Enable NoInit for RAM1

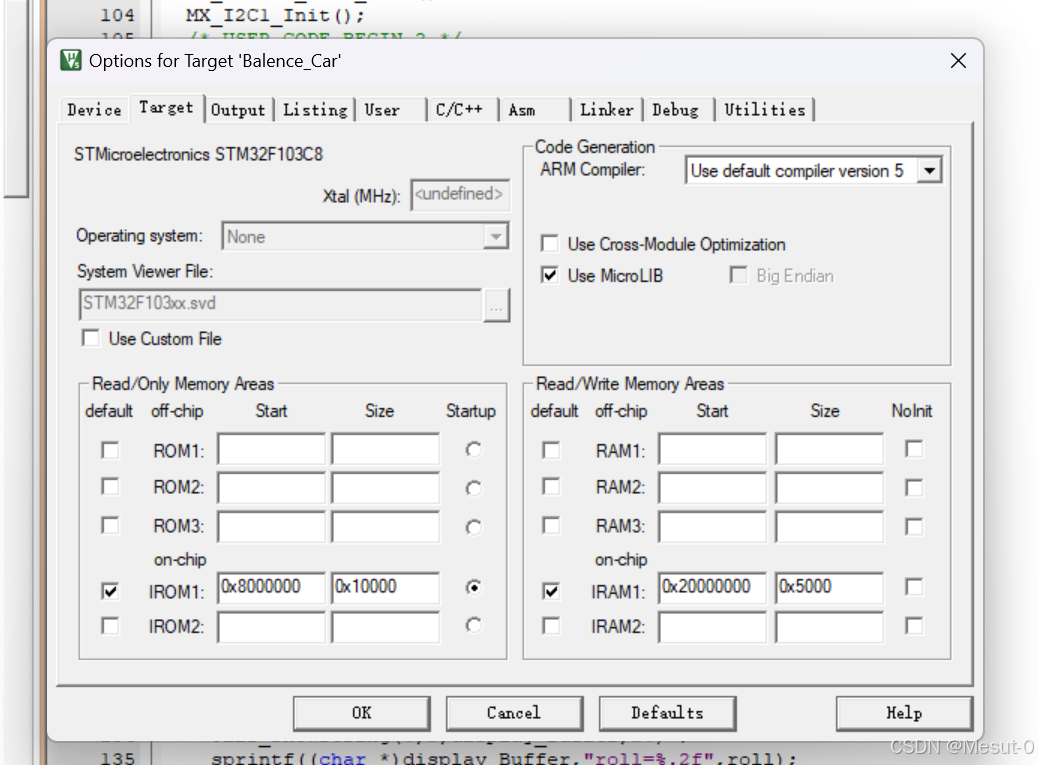click(x=914, y=449)
